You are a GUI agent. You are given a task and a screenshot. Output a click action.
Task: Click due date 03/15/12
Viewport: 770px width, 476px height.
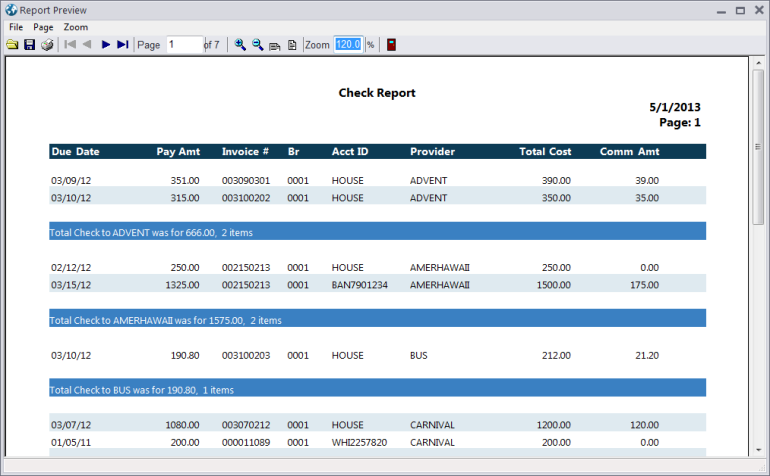[x=71, y=285]
